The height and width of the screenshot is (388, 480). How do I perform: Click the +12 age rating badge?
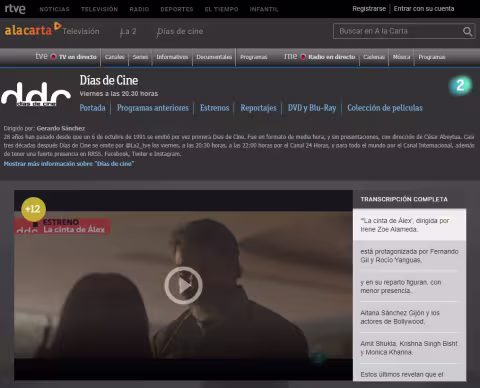click(33, 209)
